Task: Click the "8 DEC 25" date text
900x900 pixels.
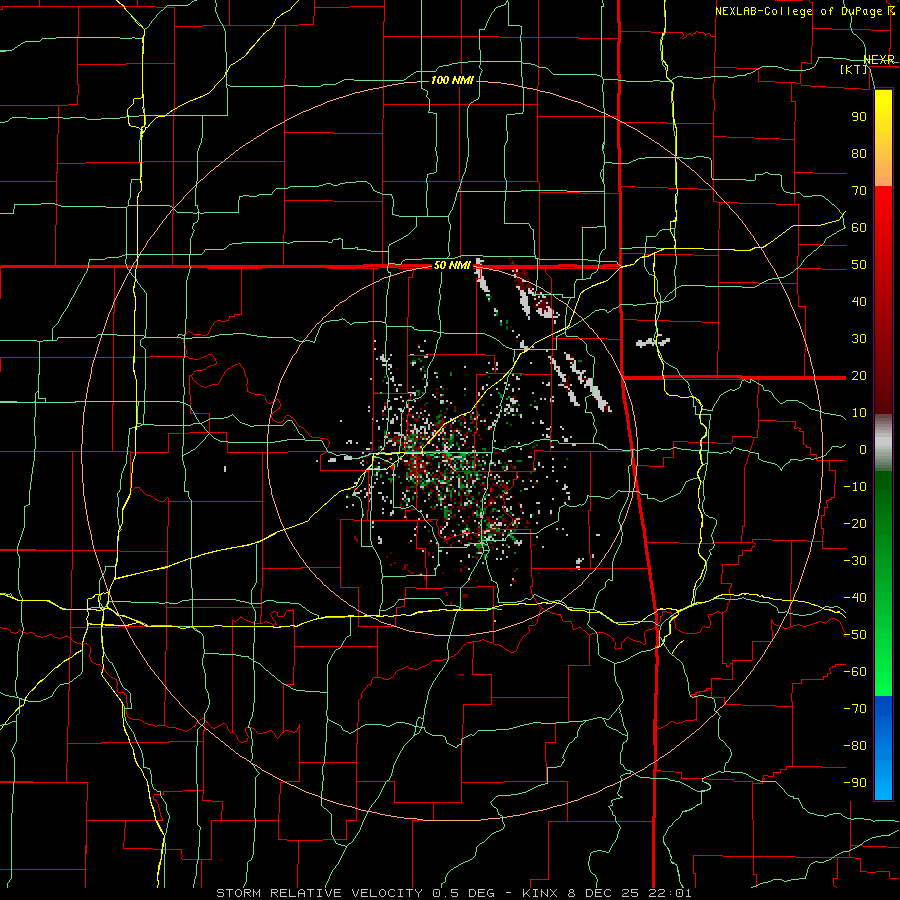Action: (x=606, y=893)
